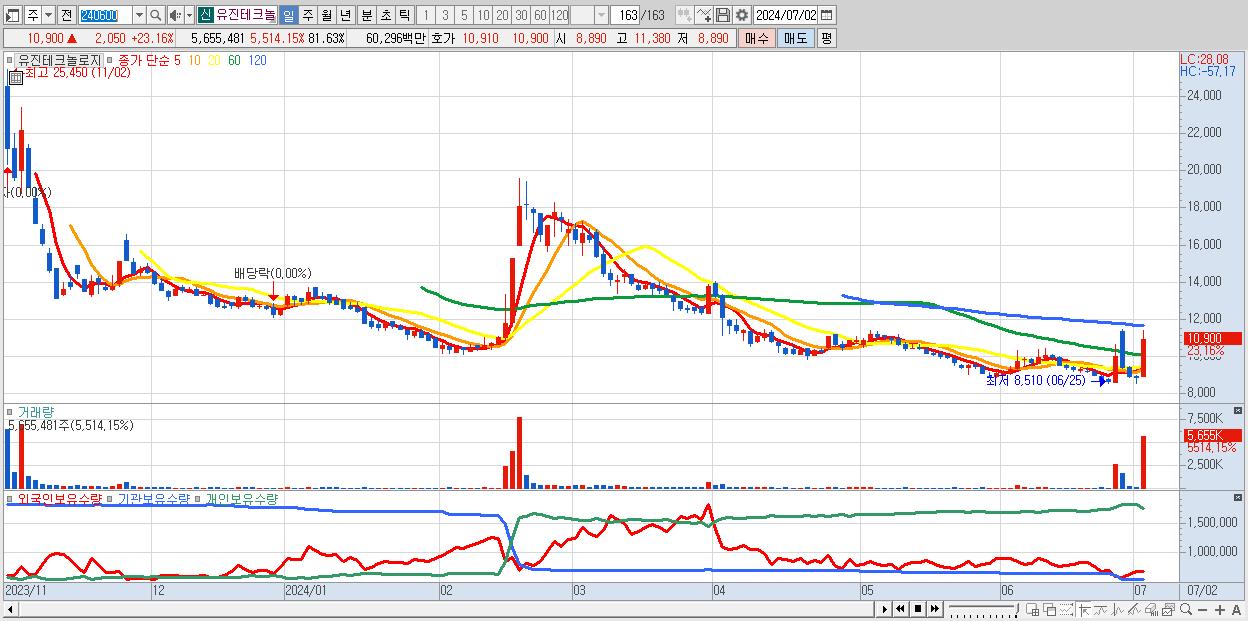The width and height of the screenshot is (1248, 621).
Task: Click the dashed-line chart icon in bottom toolbar
Action: coord(1066,609)
